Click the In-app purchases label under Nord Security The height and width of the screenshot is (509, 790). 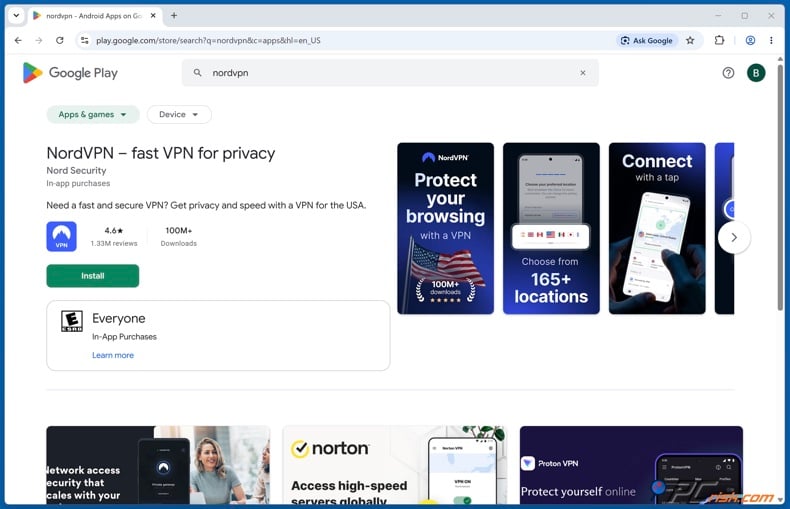(78, 183)
